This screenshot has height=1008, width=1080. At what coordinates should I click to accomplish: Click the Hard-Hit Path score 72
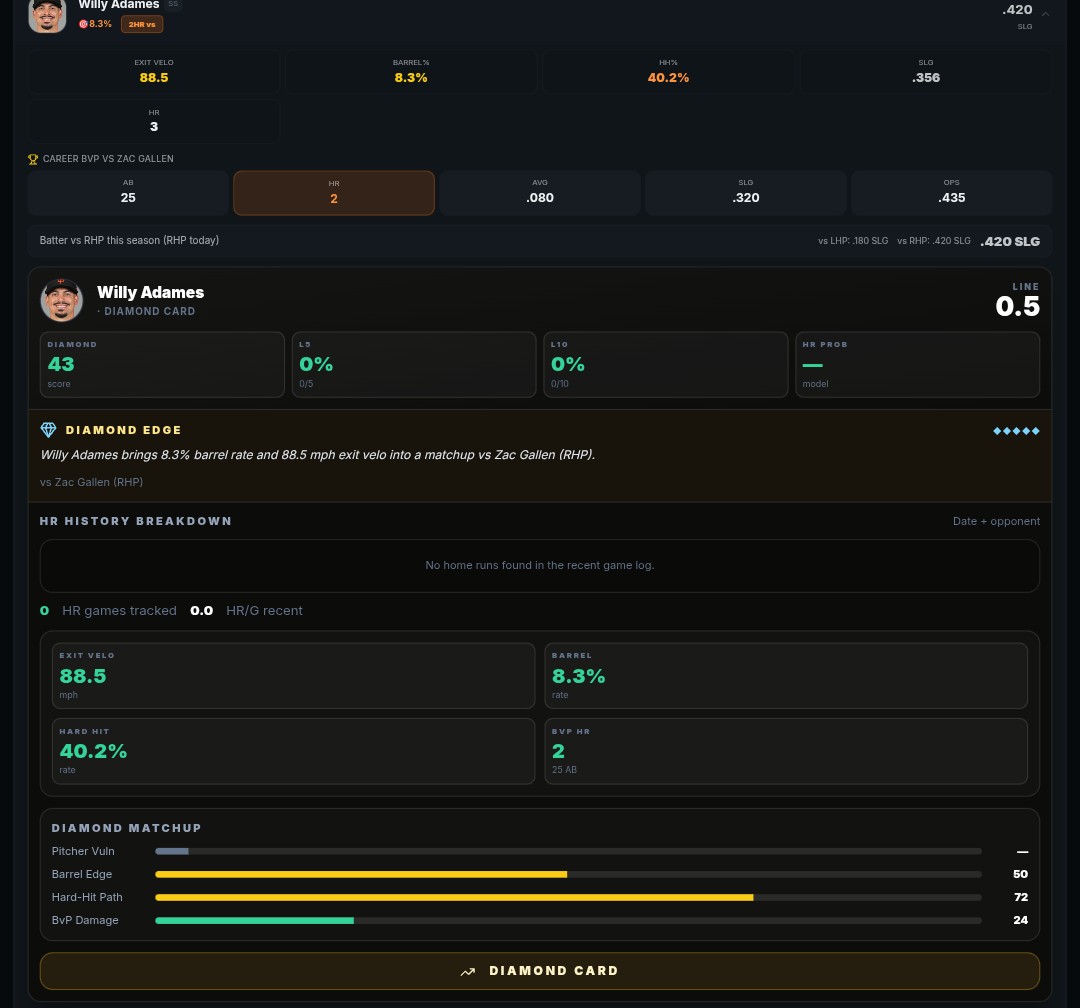[1021, 897]
